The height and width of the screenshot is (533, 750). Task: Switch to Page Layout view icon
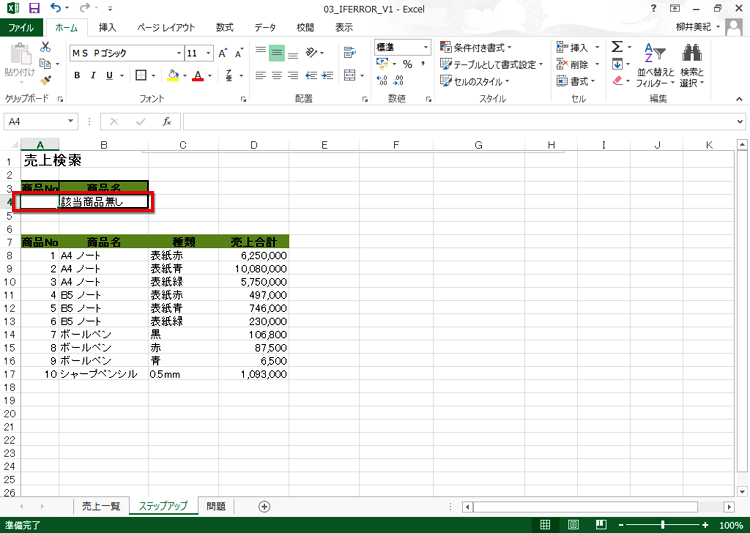573,525
